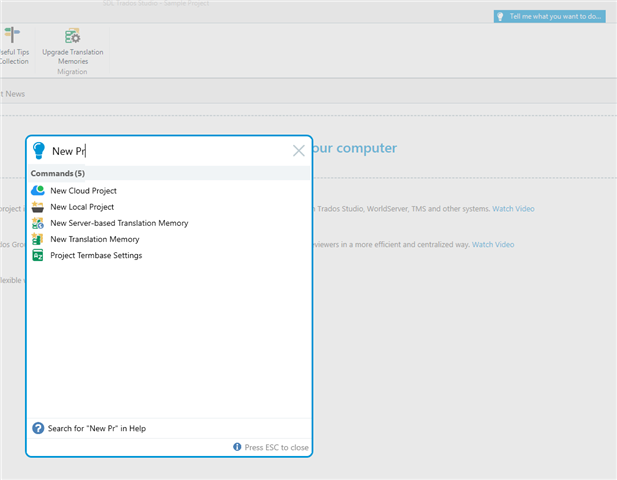
Task: Click the New Translation Memory icon
Action: coord(37,239)
